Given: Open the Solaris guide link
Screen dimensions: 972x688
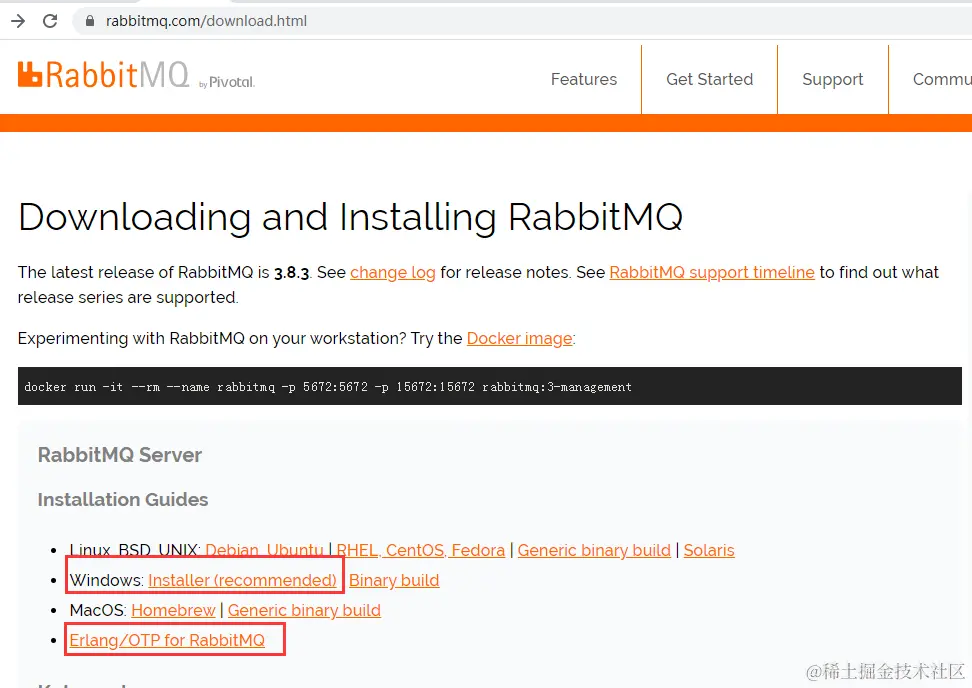Looking at the screenshot, I should pyautogui.click(x=709, y=550).
